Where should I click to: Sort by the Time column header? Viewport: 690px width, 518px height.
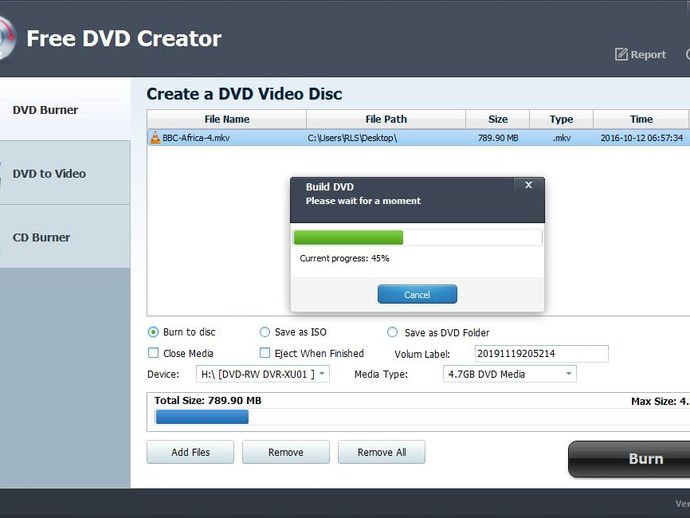tap(641, 119)
